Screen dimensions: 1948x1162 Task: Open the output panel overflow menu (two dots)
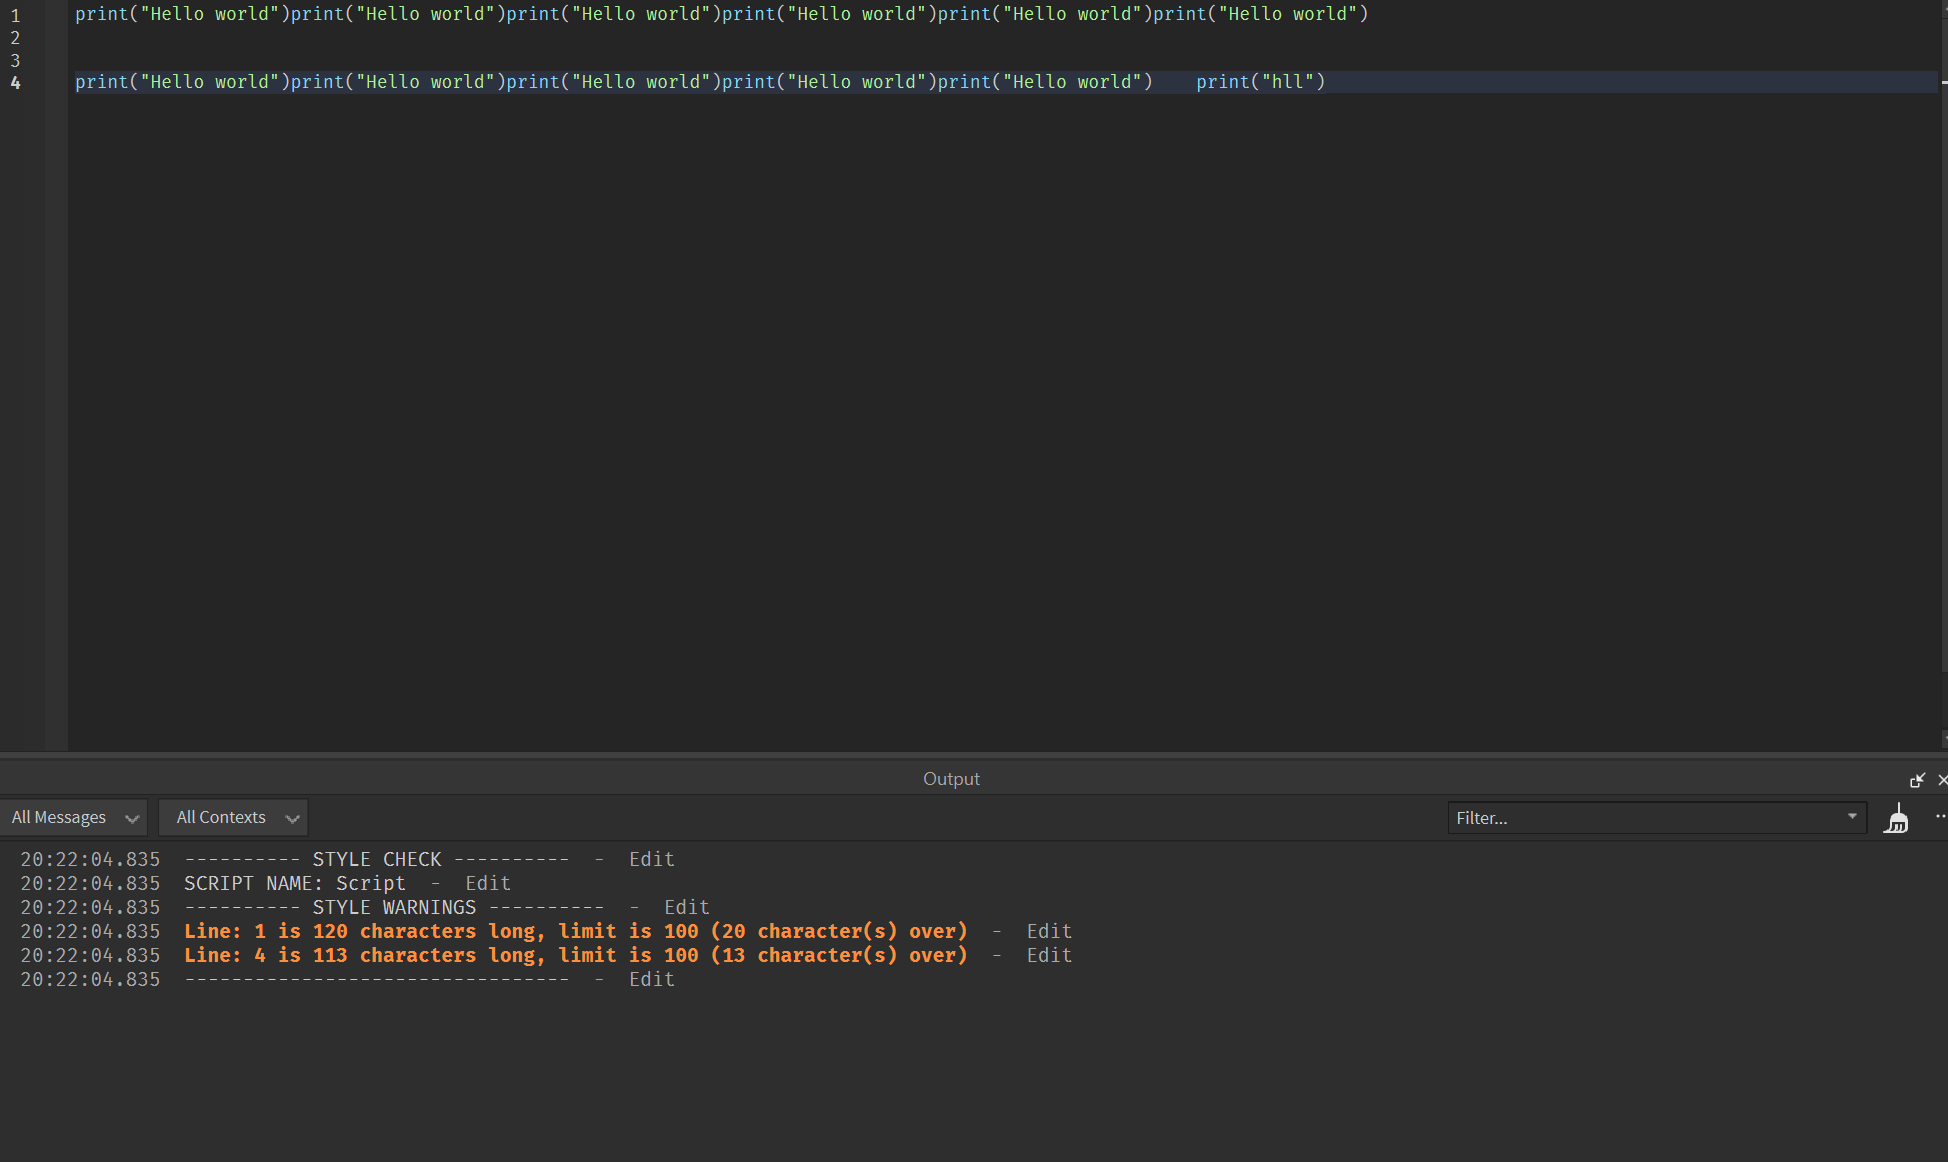(x=1940, y=817)
